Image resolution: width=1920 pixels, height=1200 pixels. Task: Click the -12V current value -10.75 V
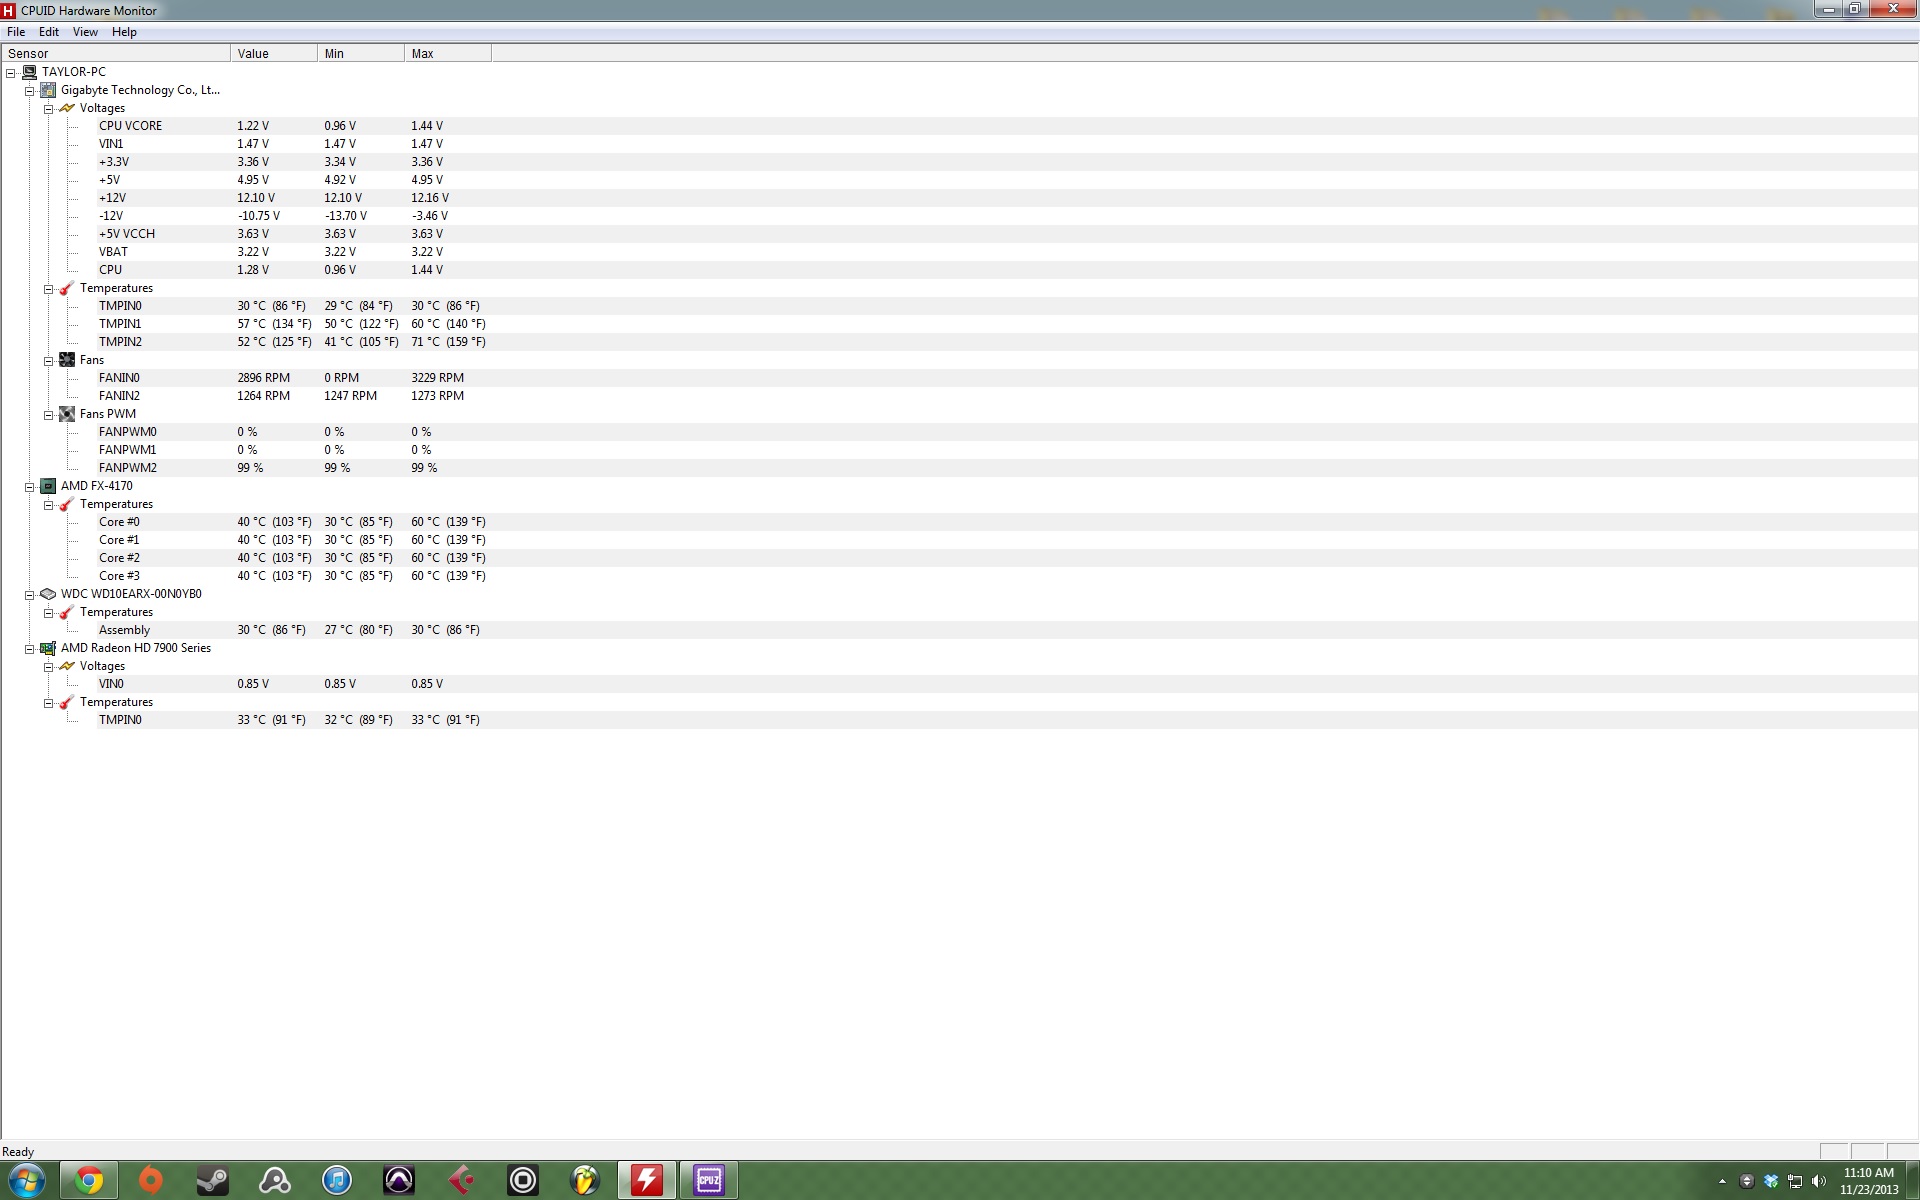pos(258,216)
